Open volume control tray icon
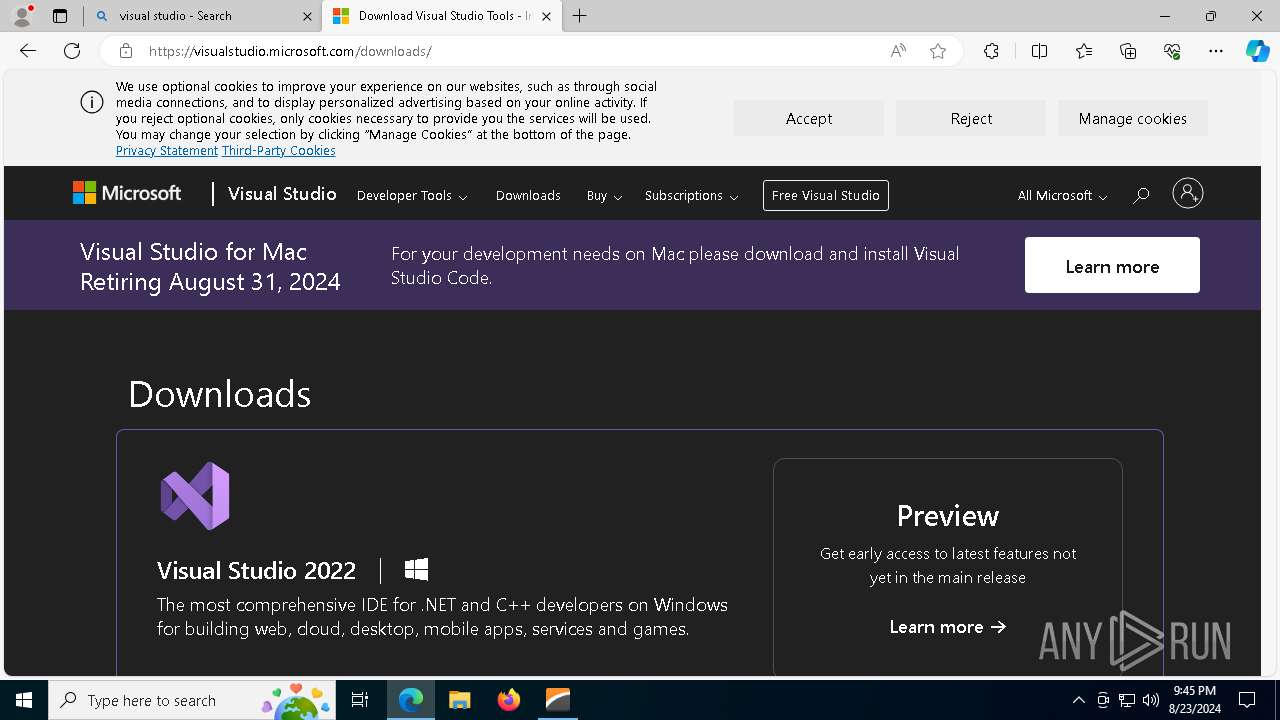 click(x=1150, y=700)
